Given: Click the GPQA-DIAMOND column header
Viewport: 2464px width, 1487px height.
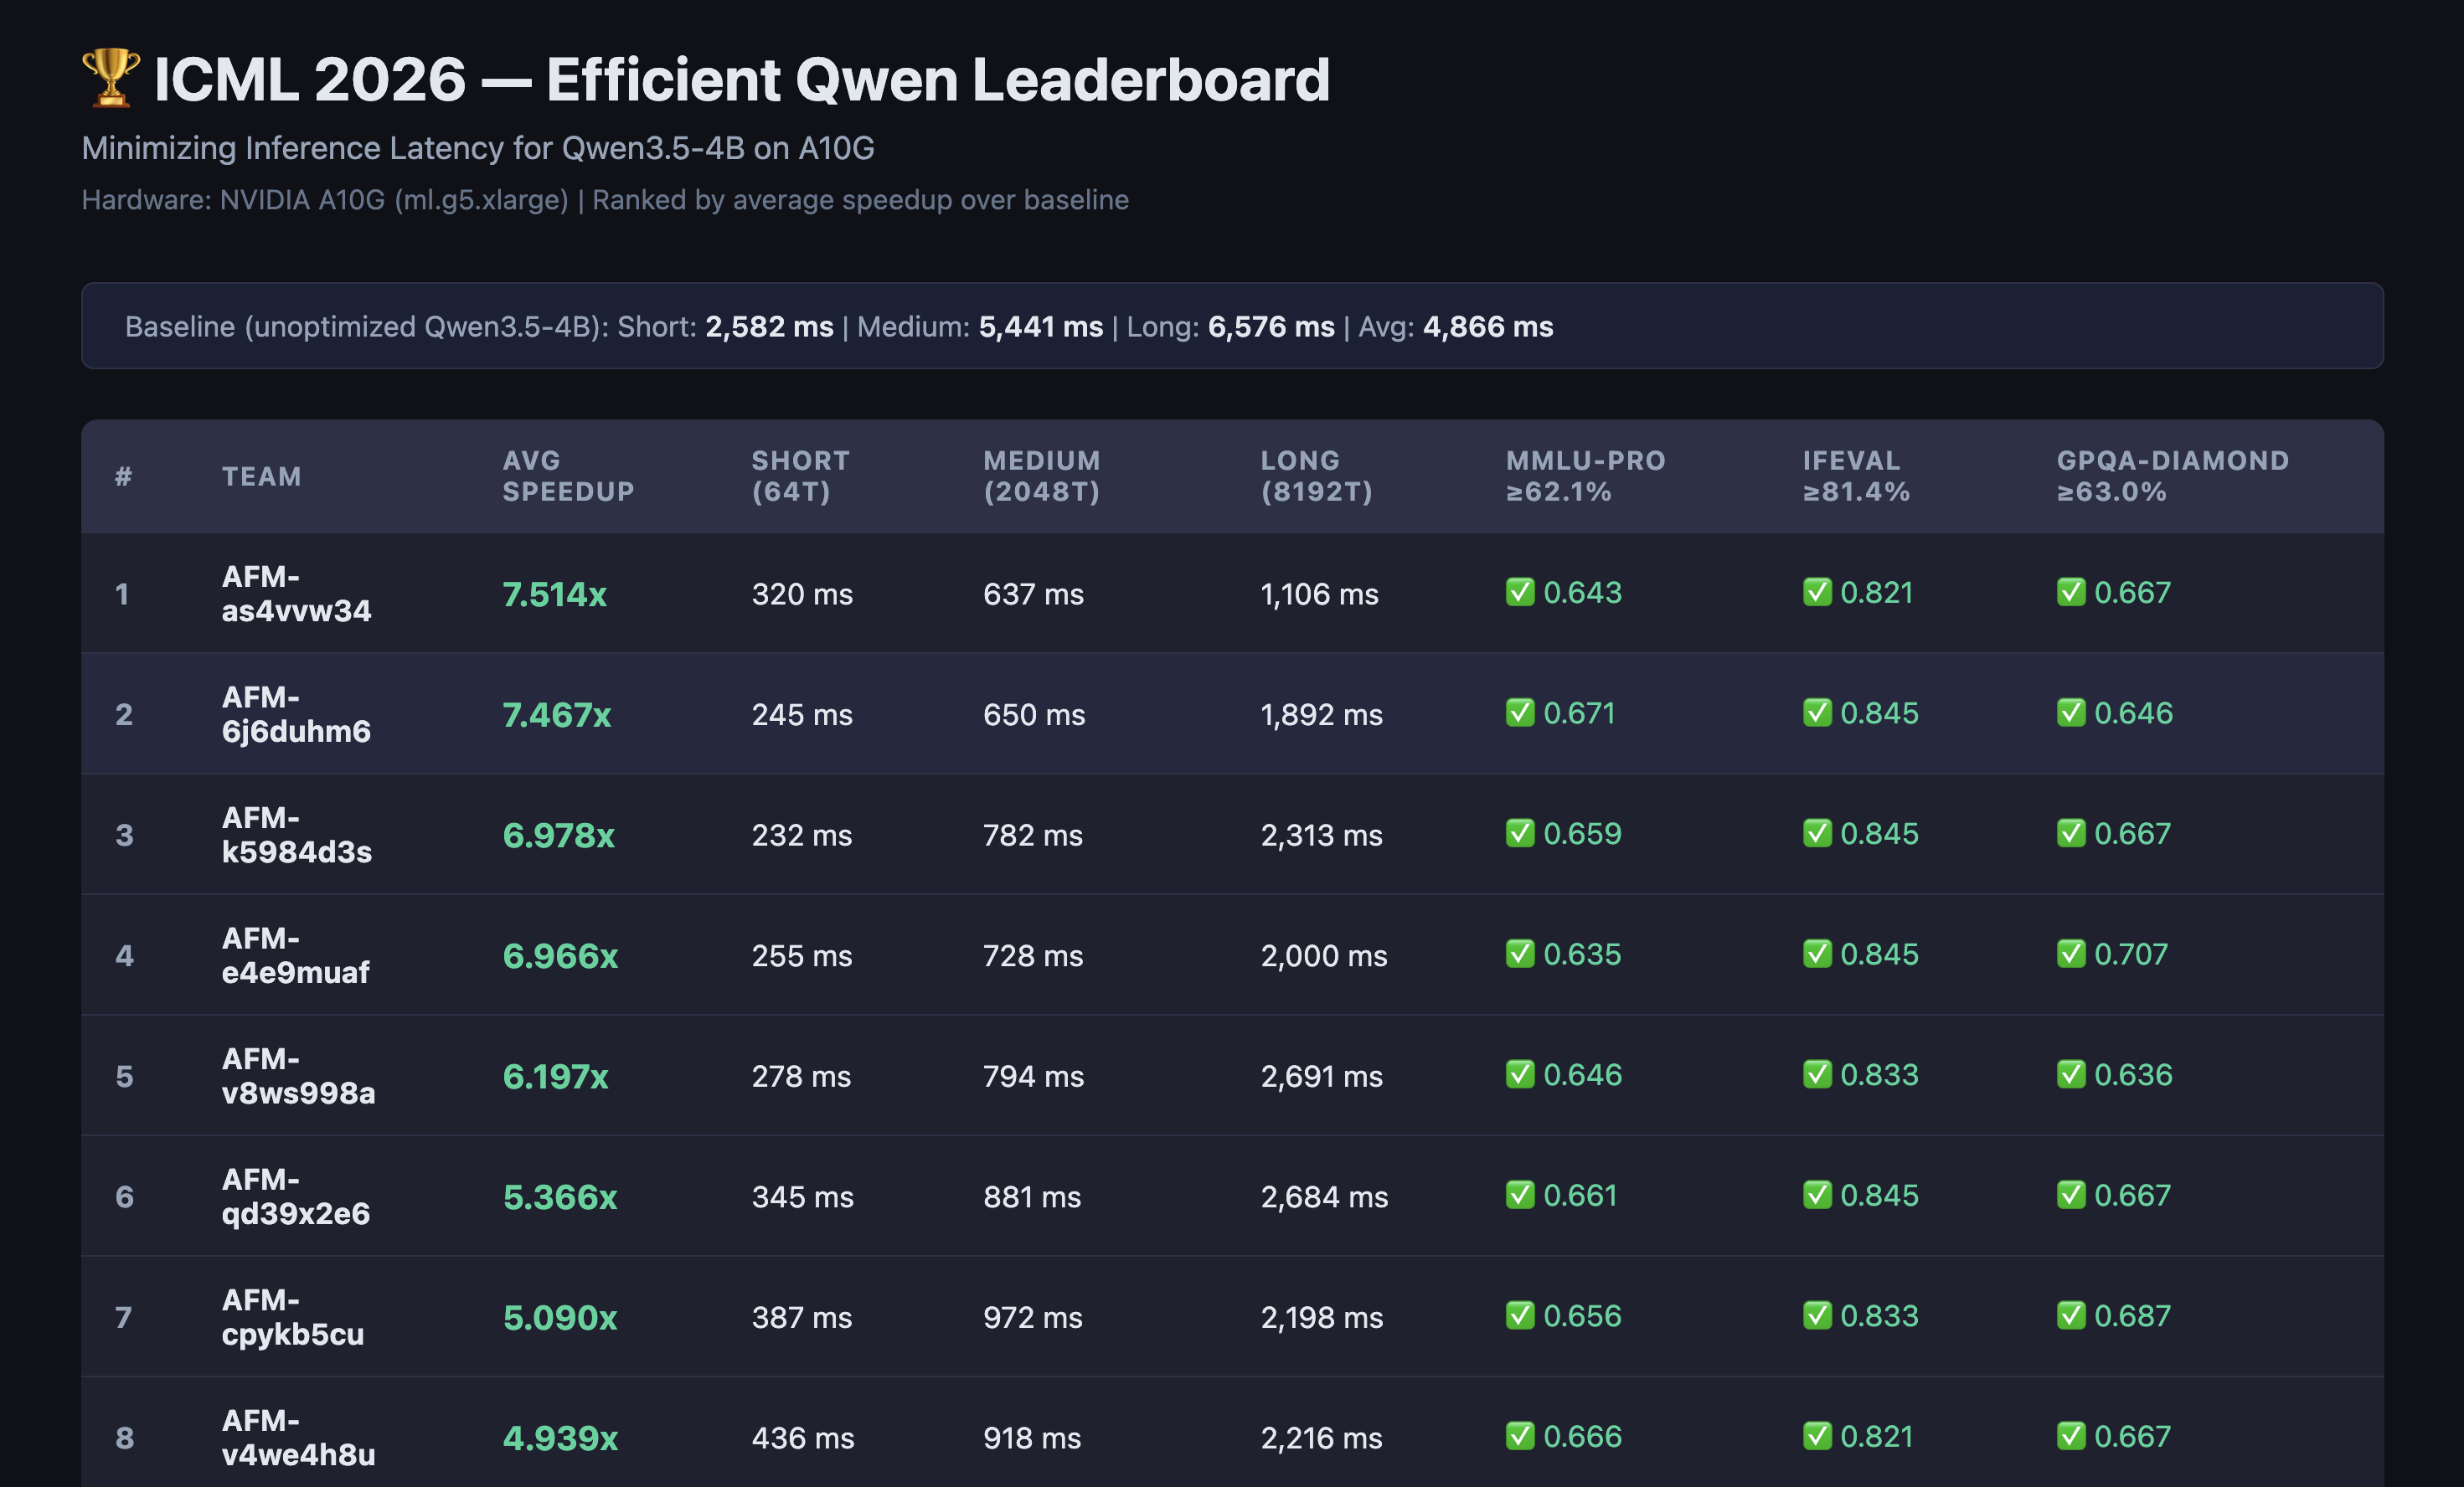Looking at the screenshot, I should (x=2173, y=476).
